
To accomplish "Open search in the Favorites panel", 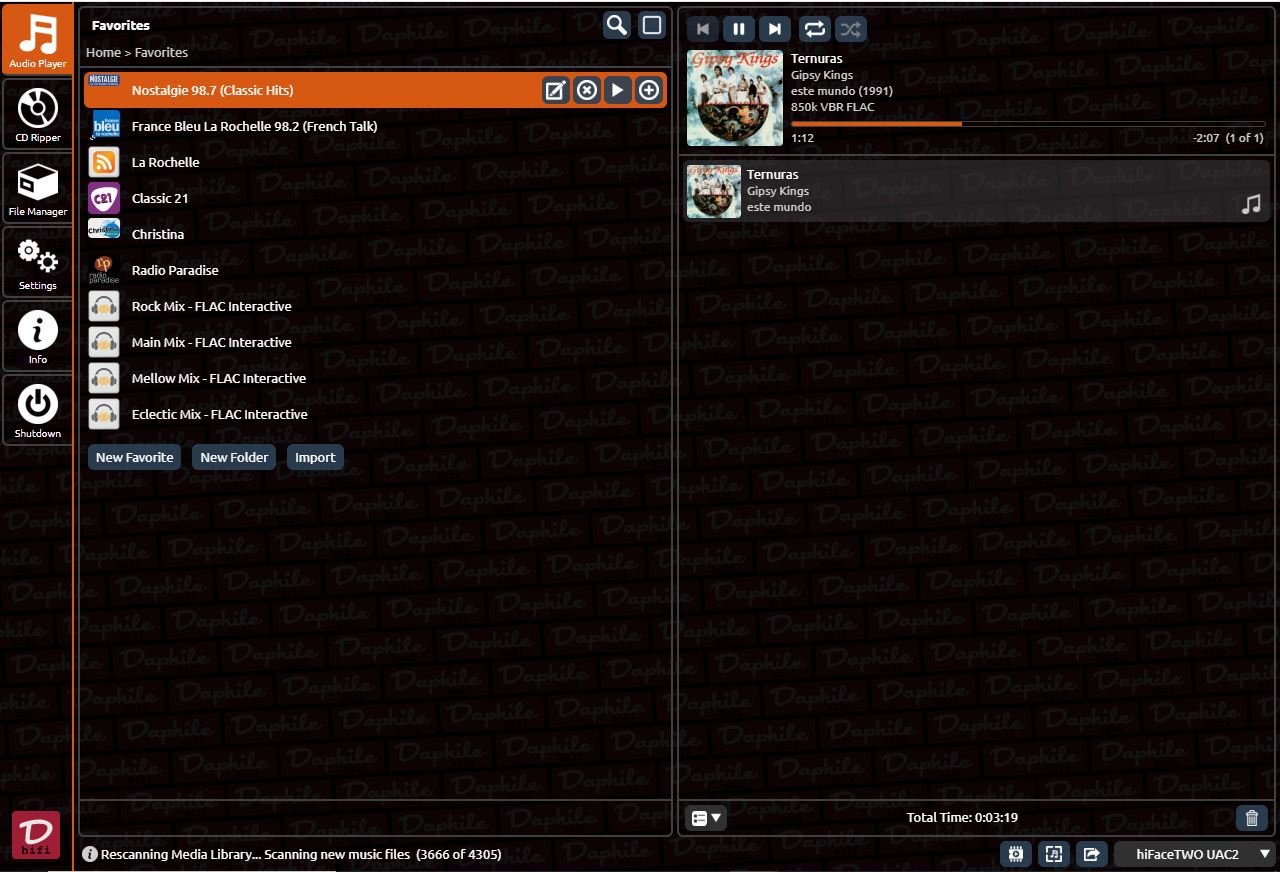I will [x=617, y=25].
